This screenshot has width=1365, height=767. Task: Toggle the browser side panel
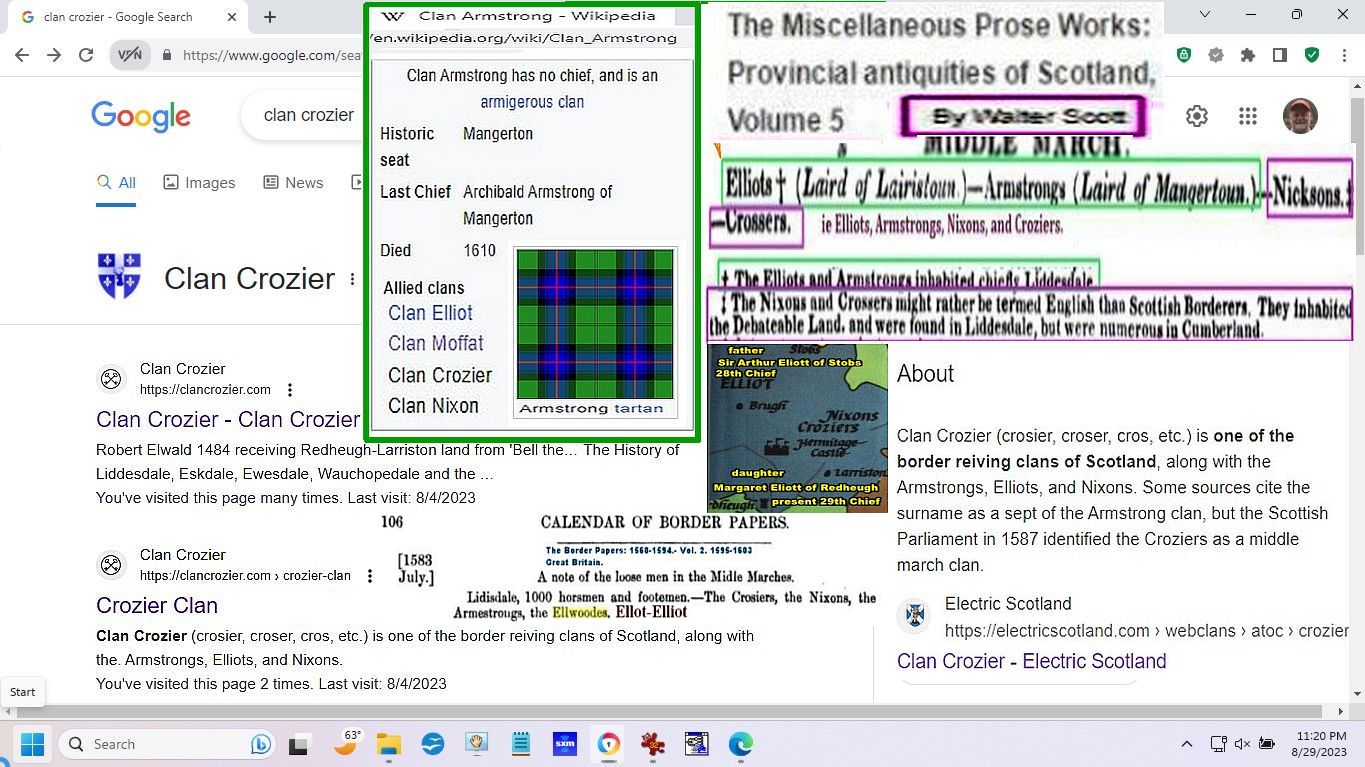(1280, 55)
